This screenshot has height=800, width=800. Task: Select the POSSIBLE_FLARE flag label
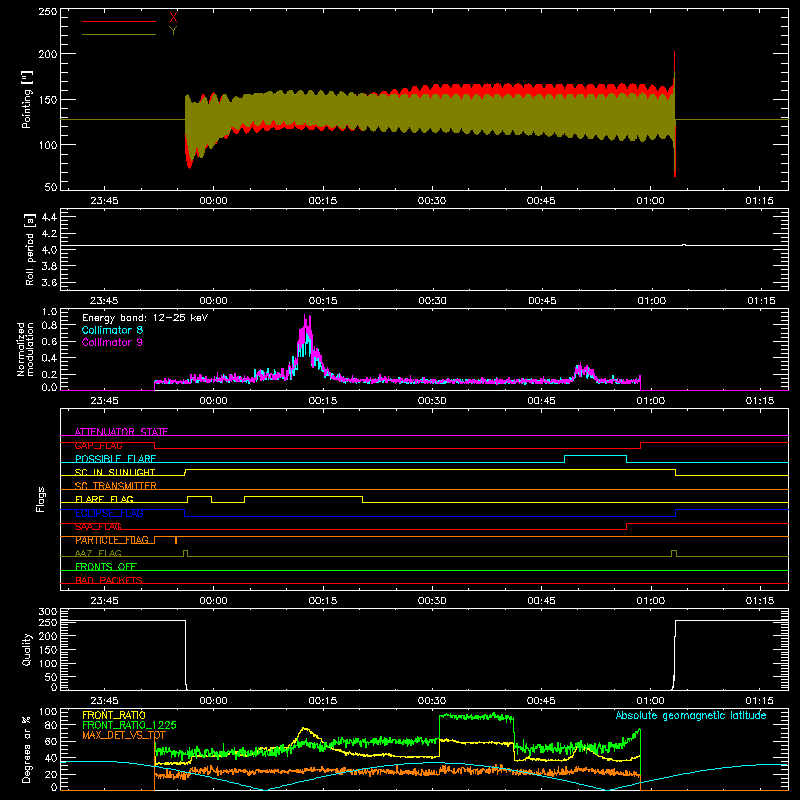pos(115,459)
